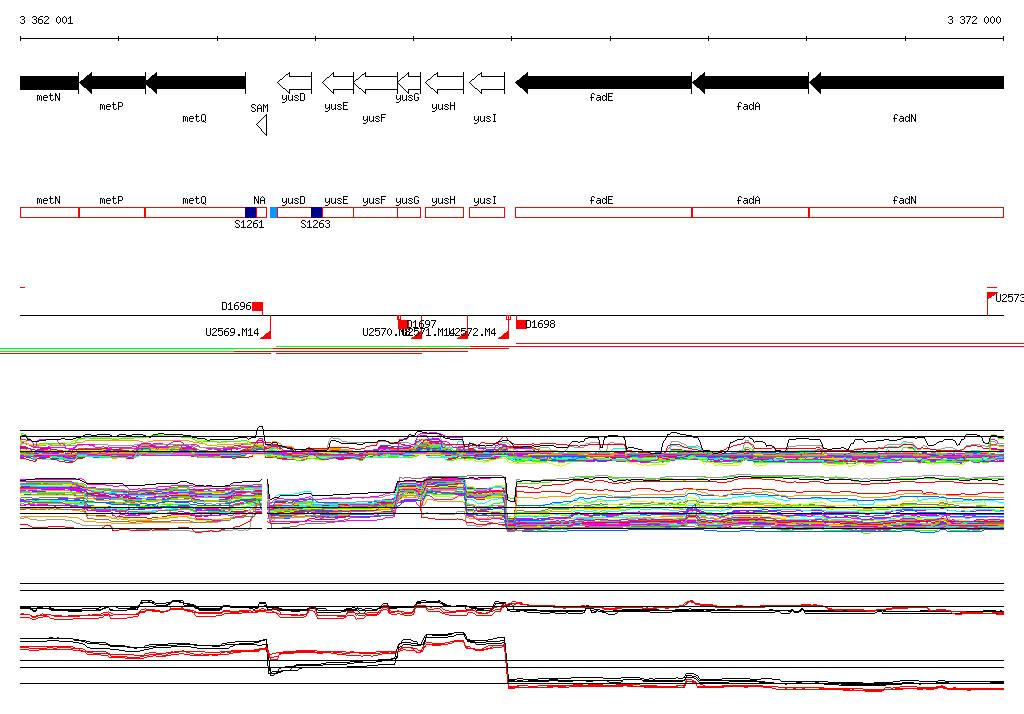Image resolution: width=1024 pixels, height=714 pixels.
Task: Select the white yusG gene arrow
Action: click(409, 82)
